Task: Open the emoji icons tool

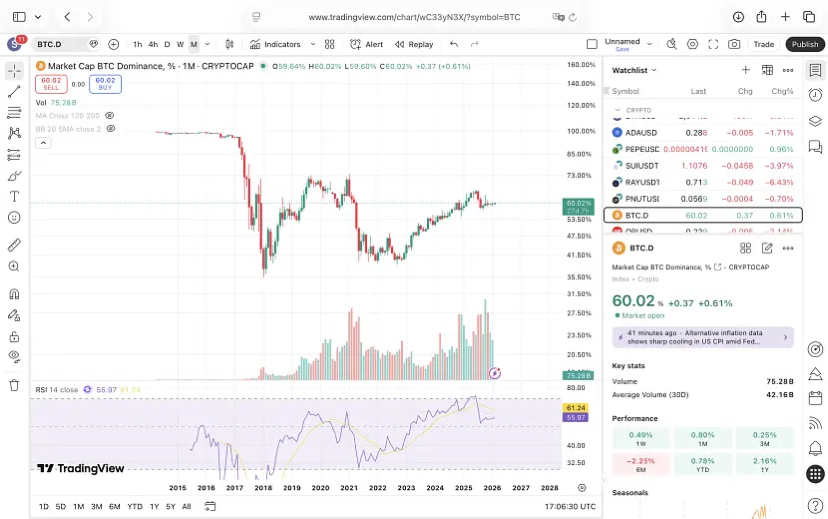Action: [14, 218]
